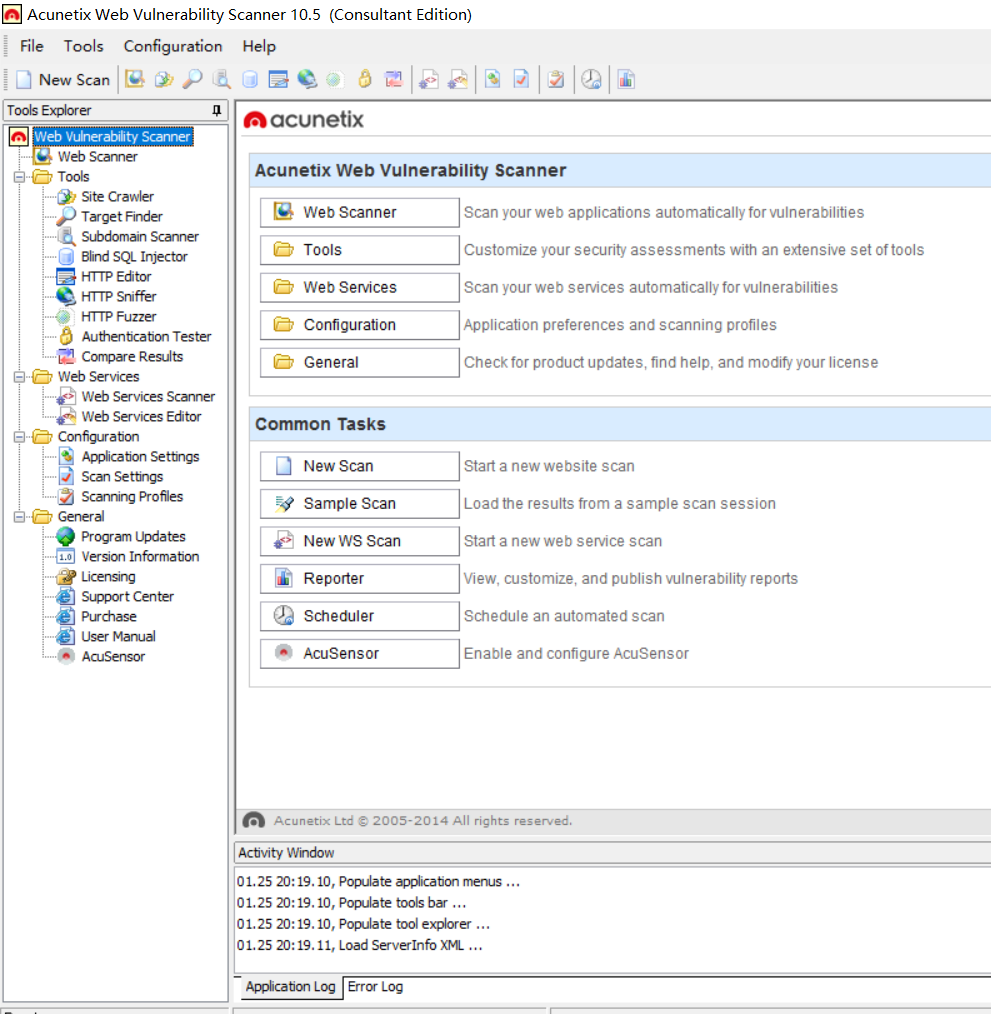Open Subdomain Scanner from the toolbar
The width and height of the screenshot is (991, 1014).
[x=221, y=80]
